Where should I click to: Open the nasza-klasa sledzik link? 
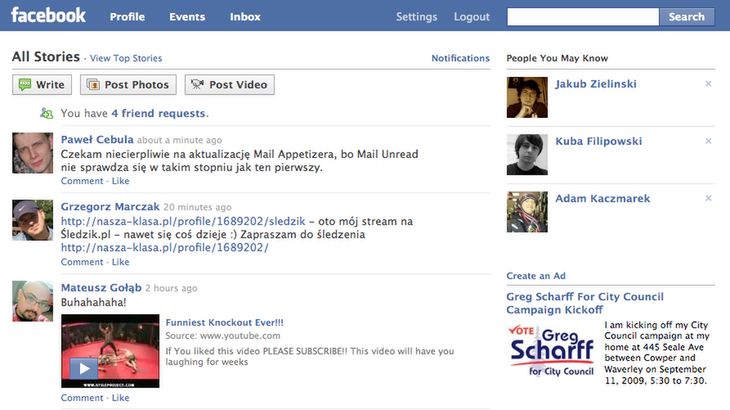click(x=183, y=221)
